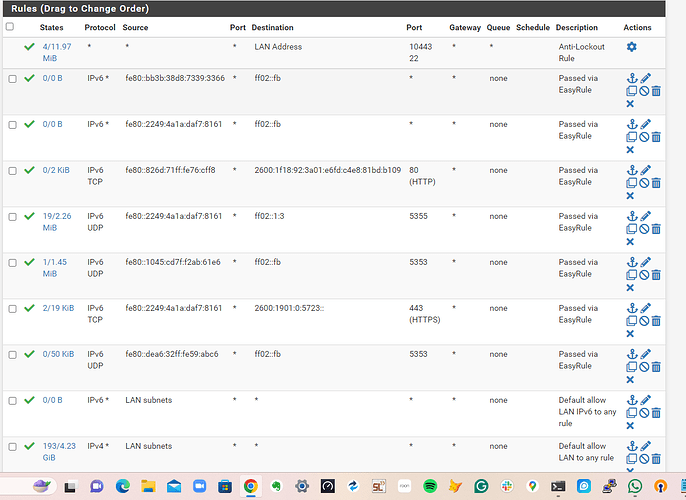This screenshot has width=686, height=500.
Task: Disable the port 443 (HTTPS) rule
Action: [x=644, y=321]
